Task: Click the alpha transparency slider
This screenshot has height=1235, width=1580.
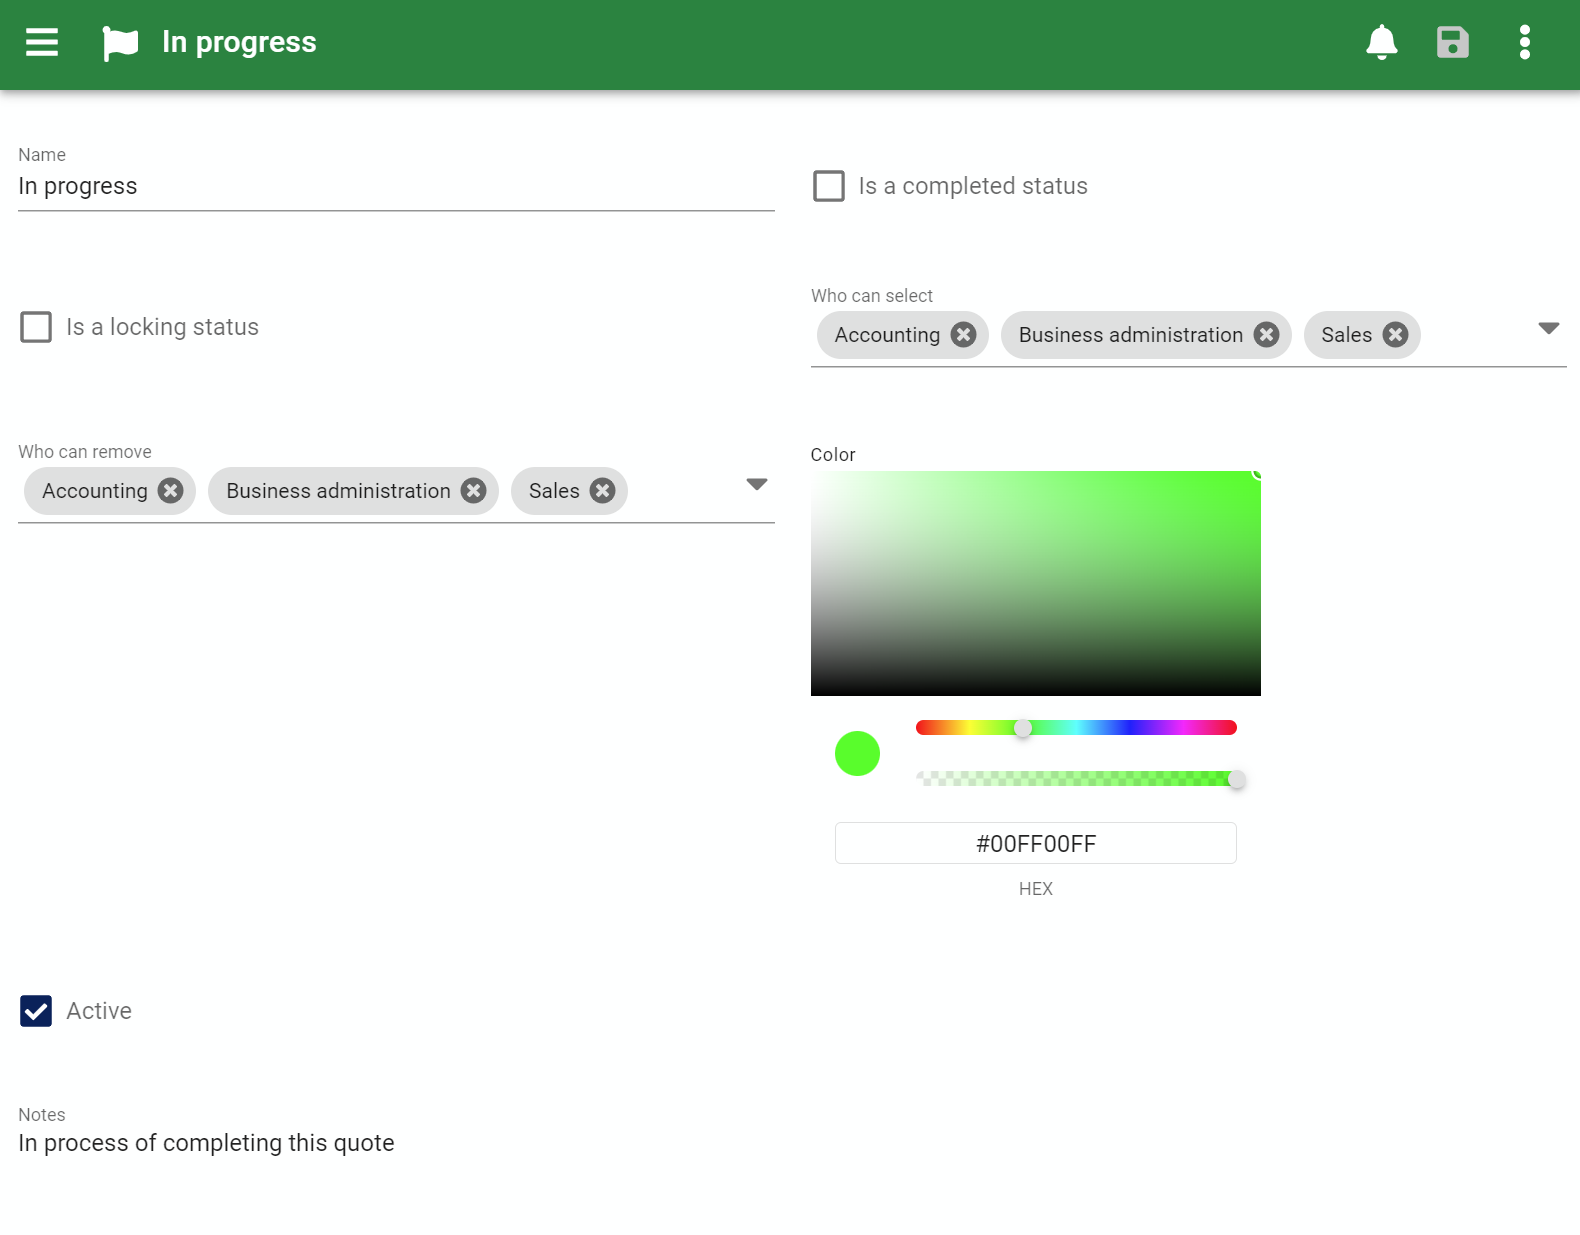Action: pos(1076,779)
